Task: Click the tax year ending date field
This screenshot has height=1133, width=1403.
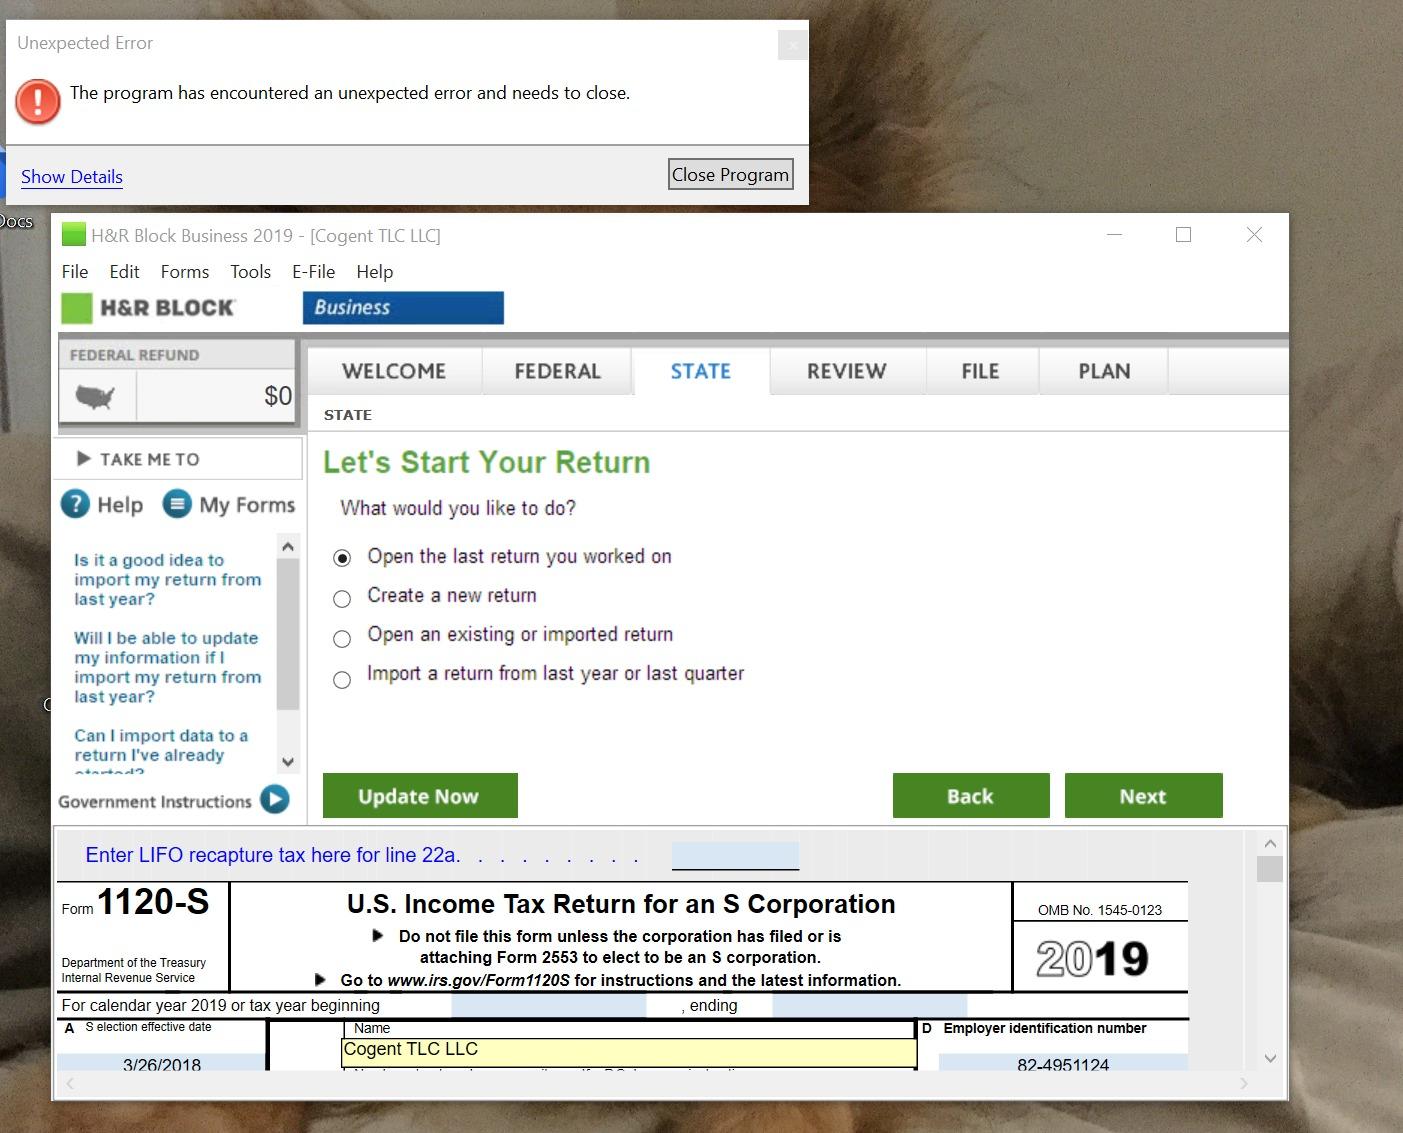Action: coord(870,1005)
